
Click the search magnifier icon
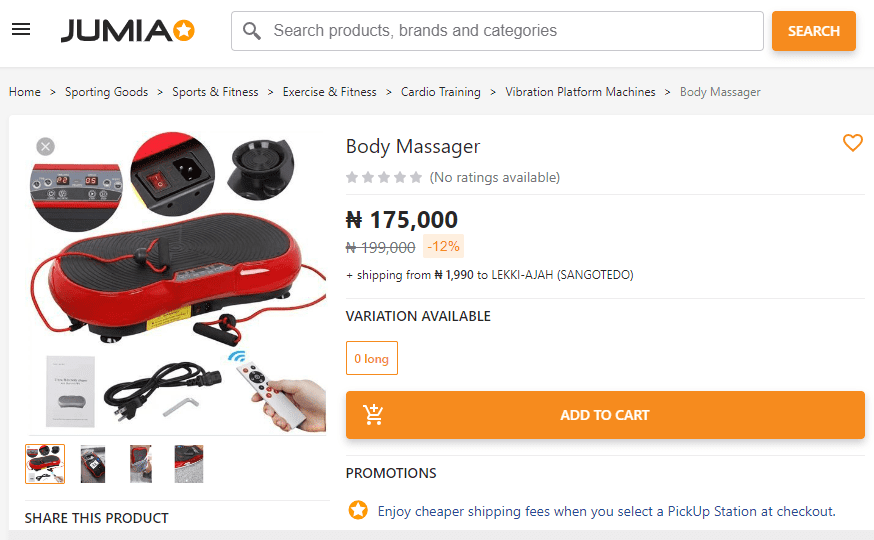click(x=252, y=31)
